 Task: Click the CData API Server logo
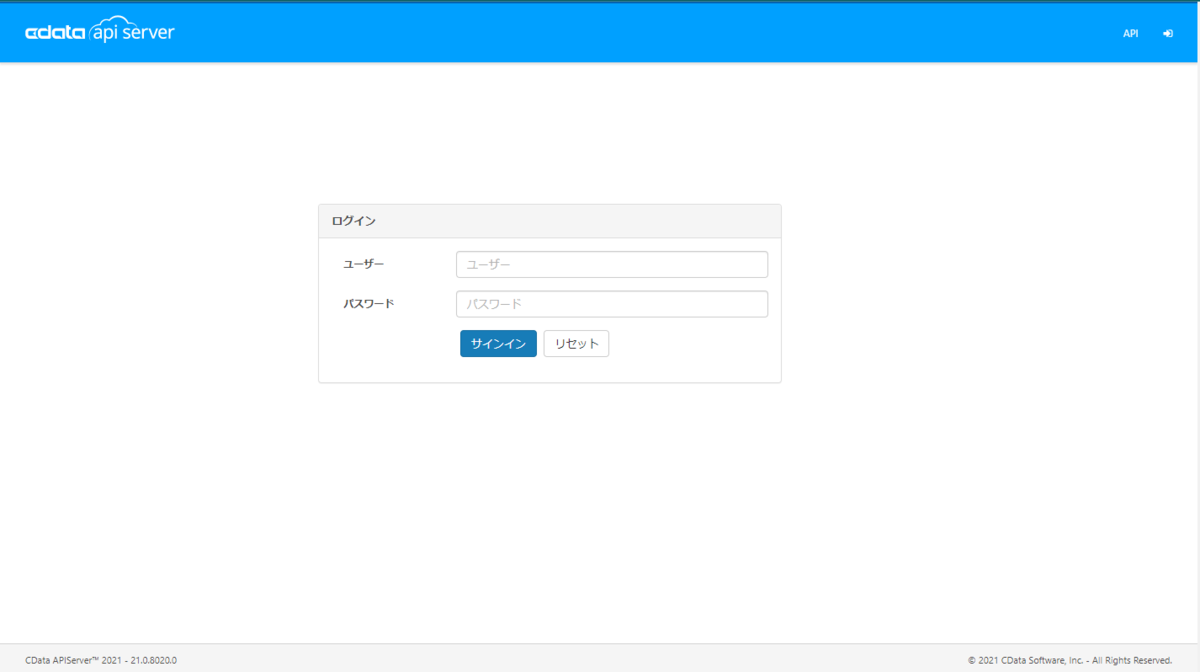click(x=100, y=32)
